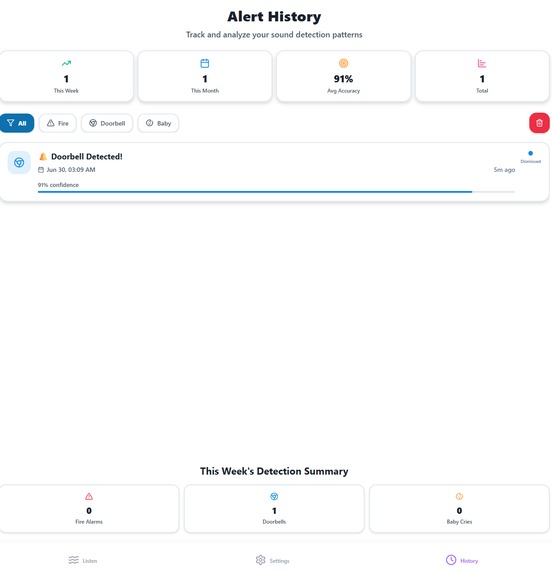Click the small calendar icon beside alert date
Screen dimensions: 552x573
[x=41, y=170]
